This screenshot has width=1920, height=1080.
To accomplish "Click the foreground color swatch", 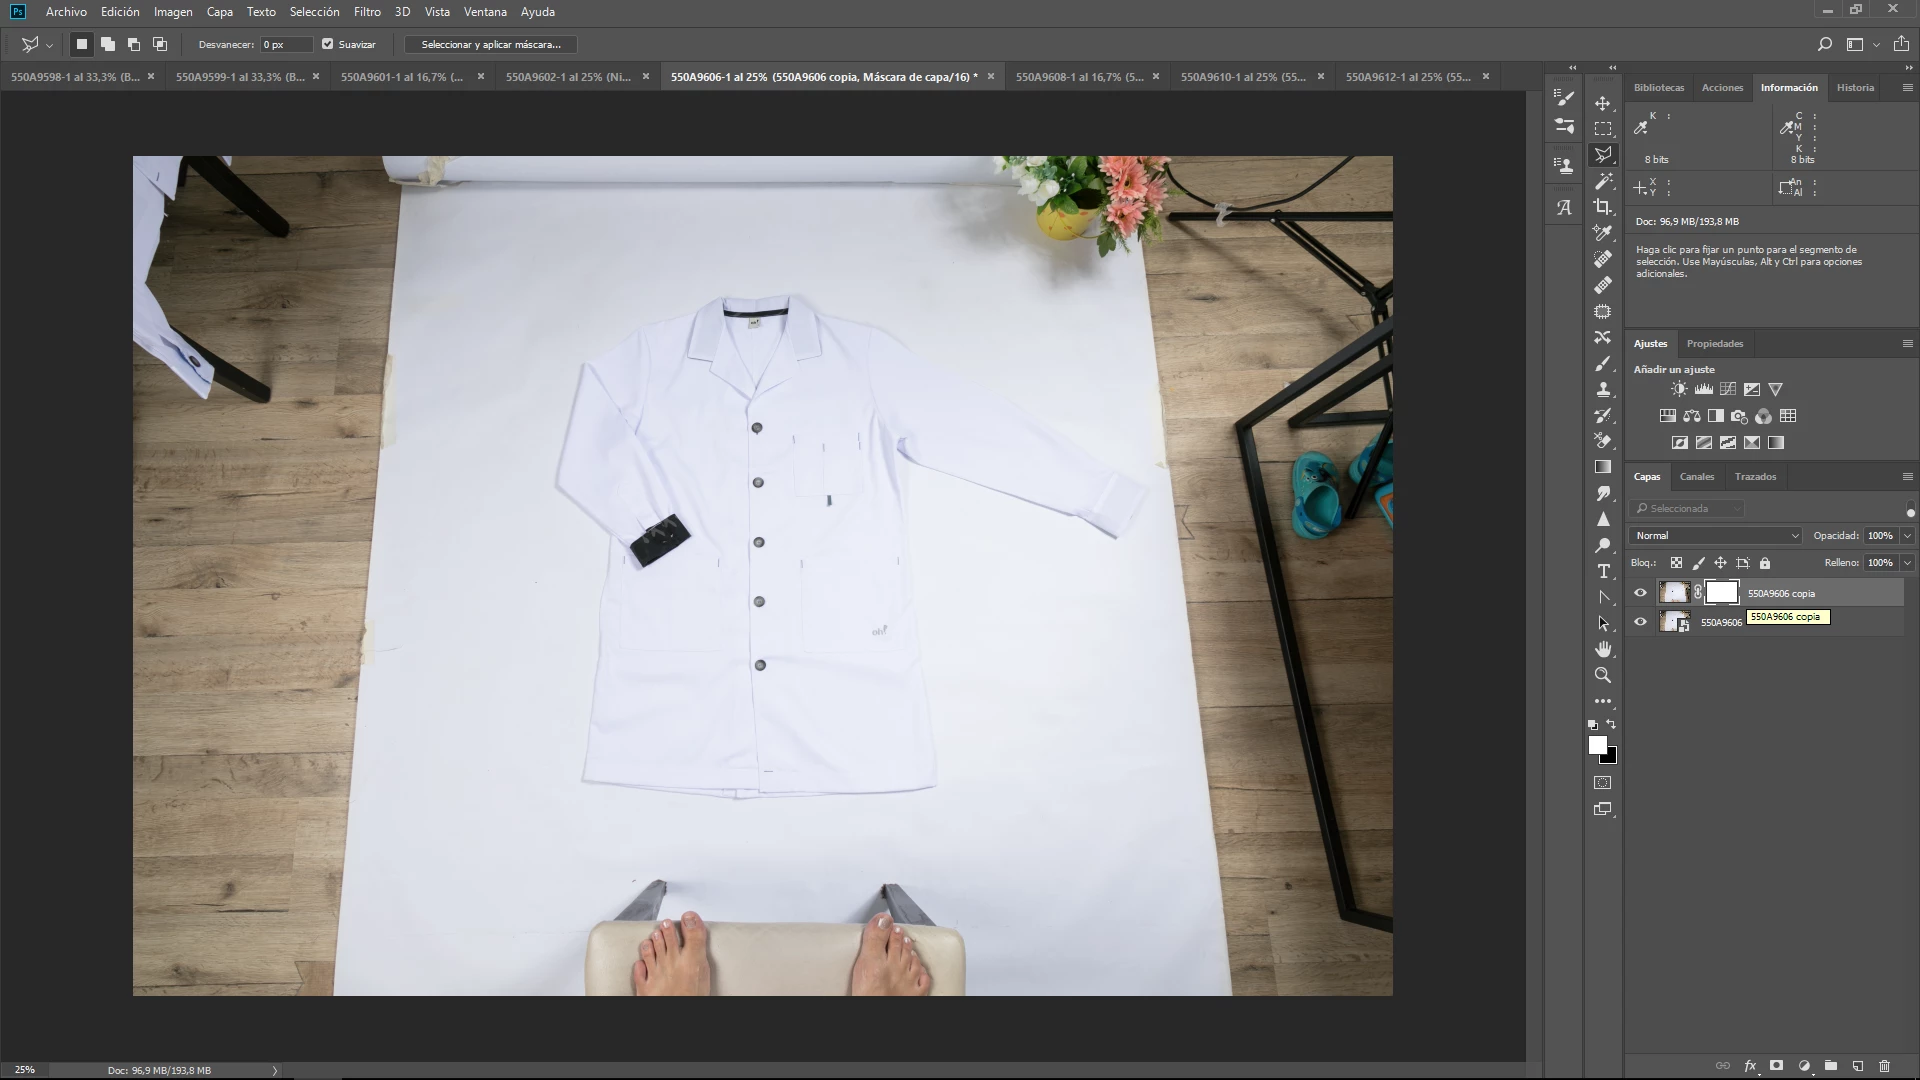I will pos(1597,745).
